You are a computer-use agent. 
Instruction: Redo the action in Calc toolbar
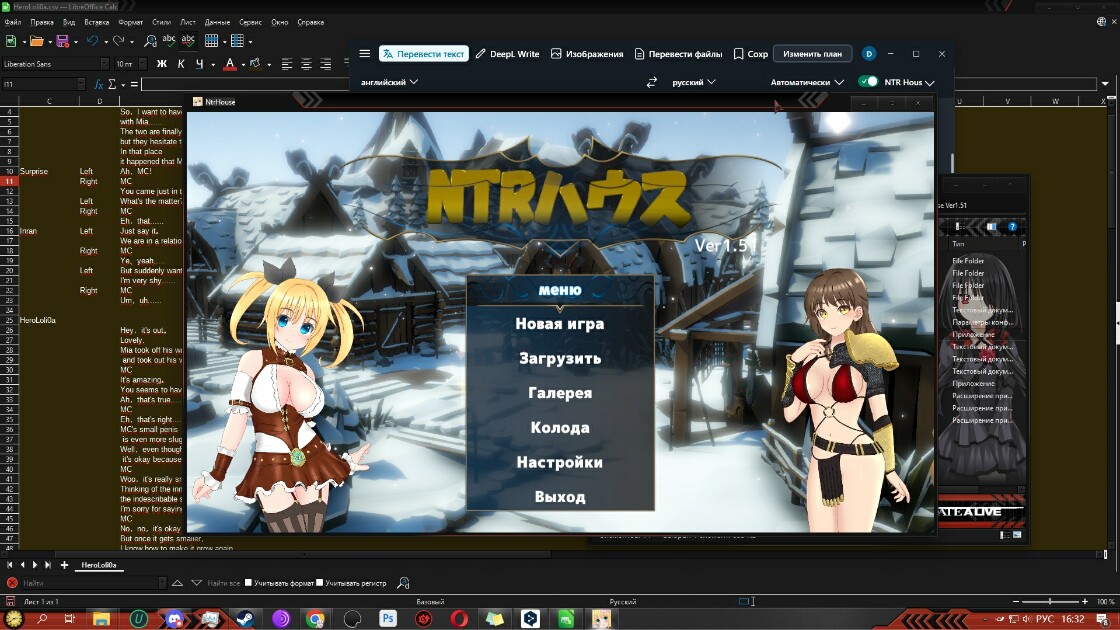[x=118, y=41]
